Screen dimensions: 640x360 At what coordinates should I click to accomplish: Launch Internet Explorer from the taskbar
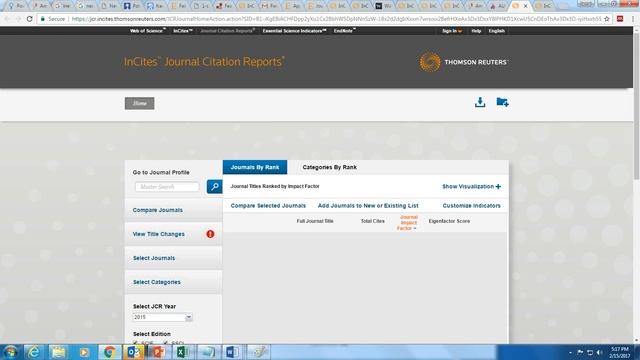(33, 352)
